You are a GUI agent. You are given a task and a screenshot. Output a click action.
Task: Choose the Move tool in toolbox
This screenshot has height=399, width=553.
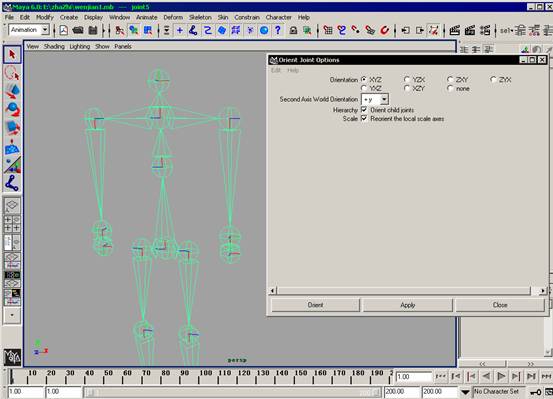[12, 91]
